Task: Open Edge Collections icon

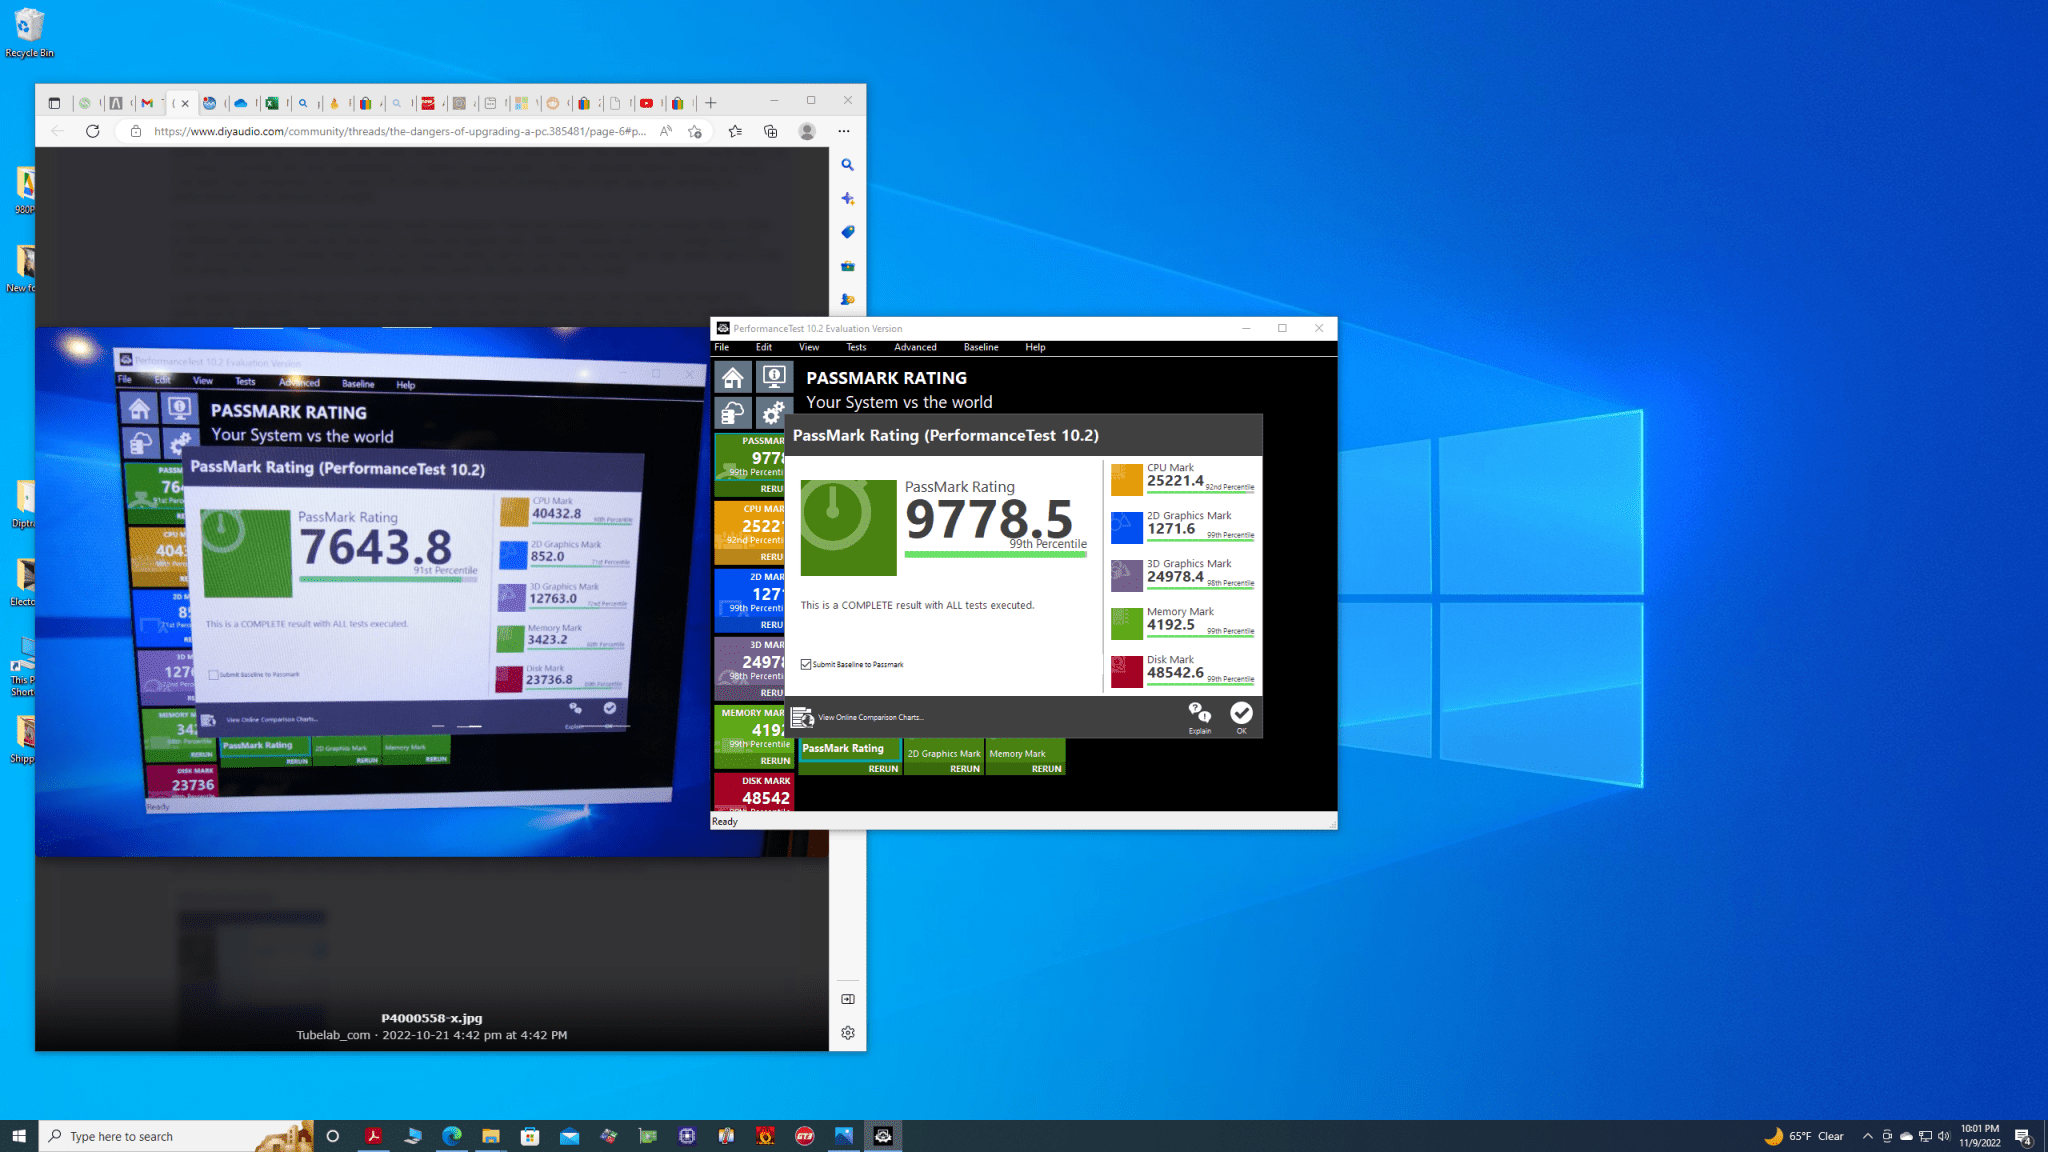Action: click(x=770, y=131)
